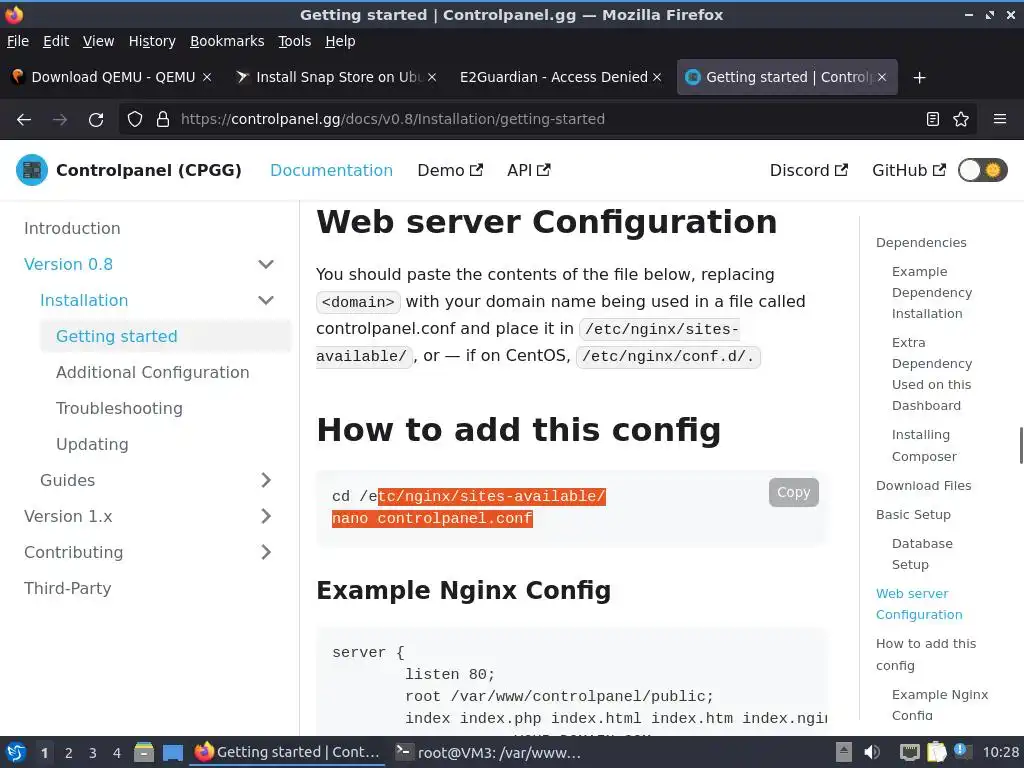Switch to the root@VM3 terminal window
Image resolution: width=1024 pixels, height=768 pixels.
pos(488,752)
